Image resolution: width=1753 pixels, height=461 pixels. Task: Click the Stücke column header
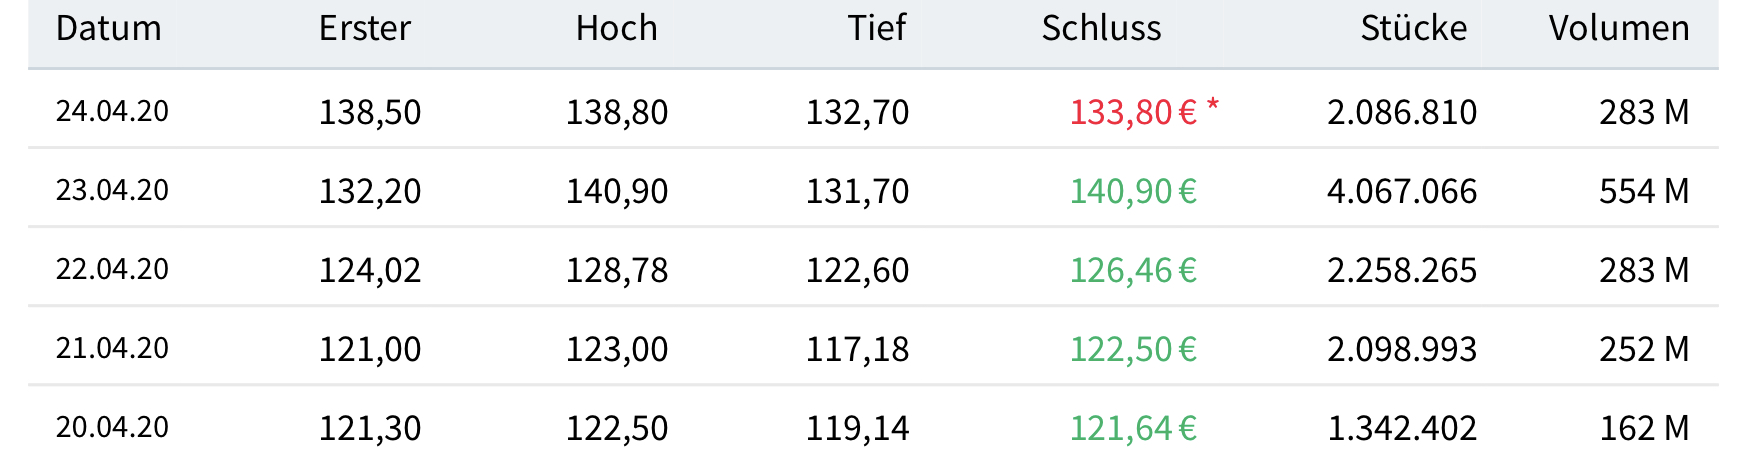1413,29
